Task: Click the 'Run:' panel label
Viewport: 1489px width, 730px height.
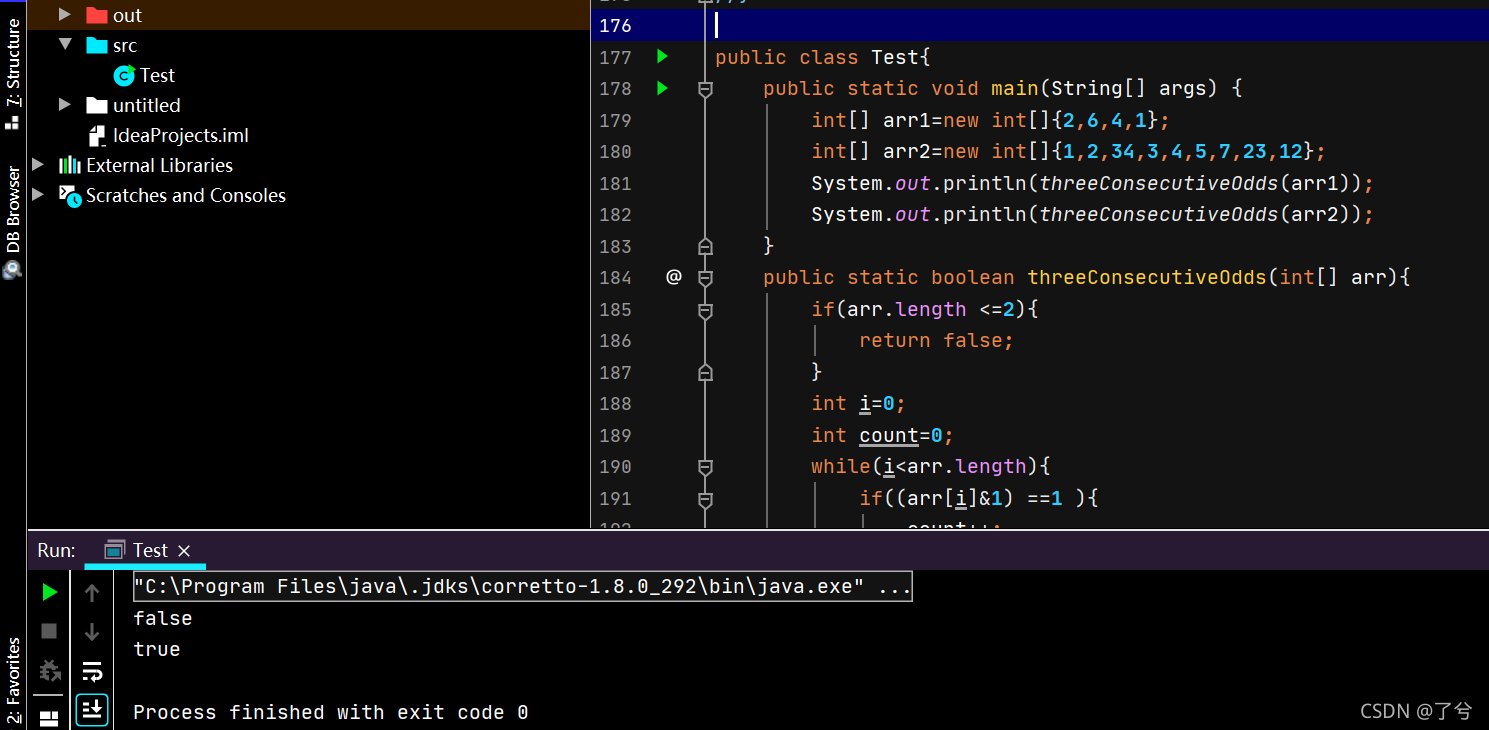Action: (56, 550)
